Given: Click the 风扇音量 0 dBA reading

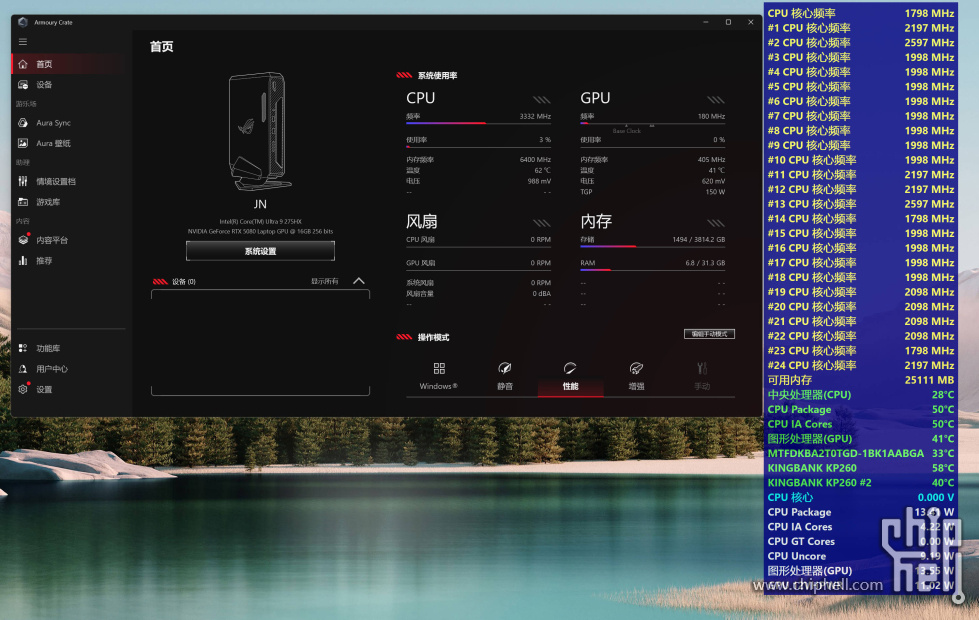Looking at the screenshot, I should 478,293.
